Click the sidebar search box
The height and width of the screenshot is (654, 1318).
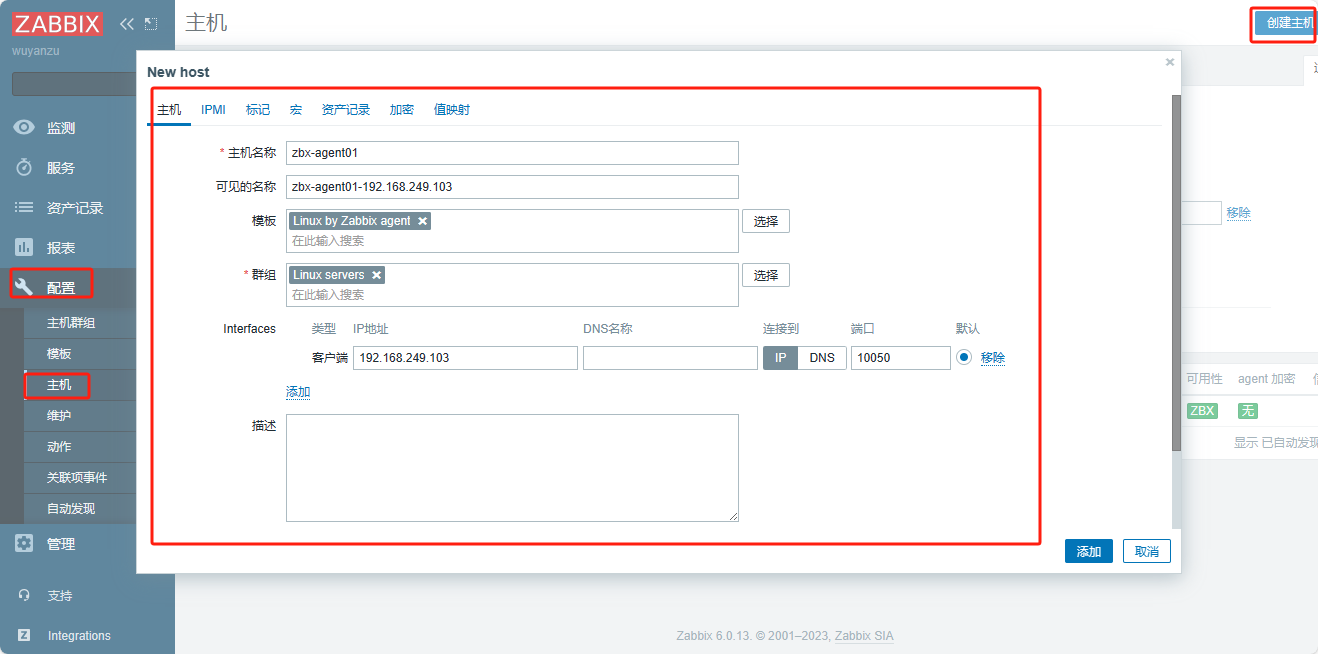coord(74,84)
